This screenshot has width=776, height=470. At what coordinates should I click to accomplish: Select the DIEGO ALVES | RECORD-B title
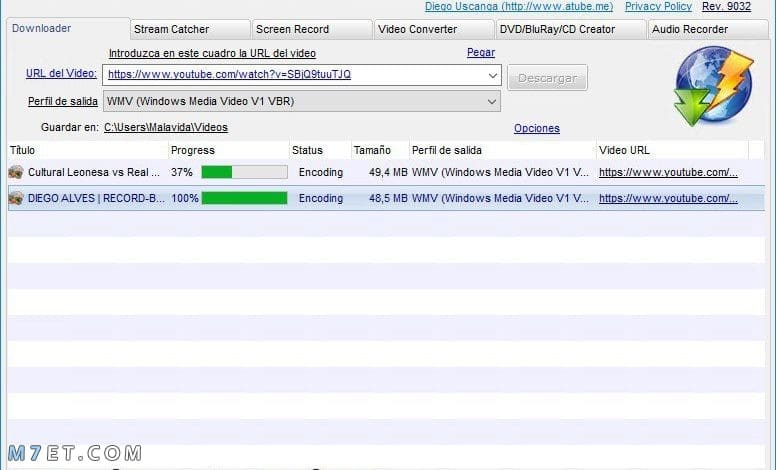[x=97, y=198]
